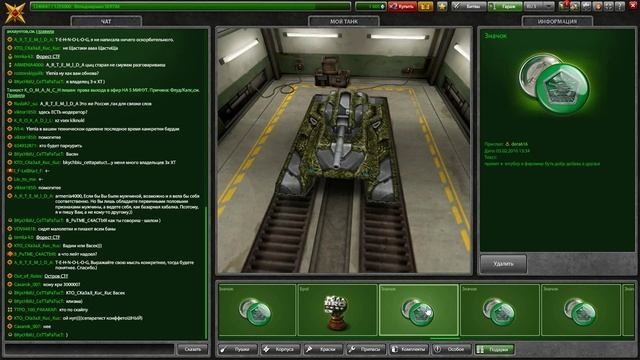
Task: Click rank icon beside "Out_of_Rules"
Action: click(10, 276)
